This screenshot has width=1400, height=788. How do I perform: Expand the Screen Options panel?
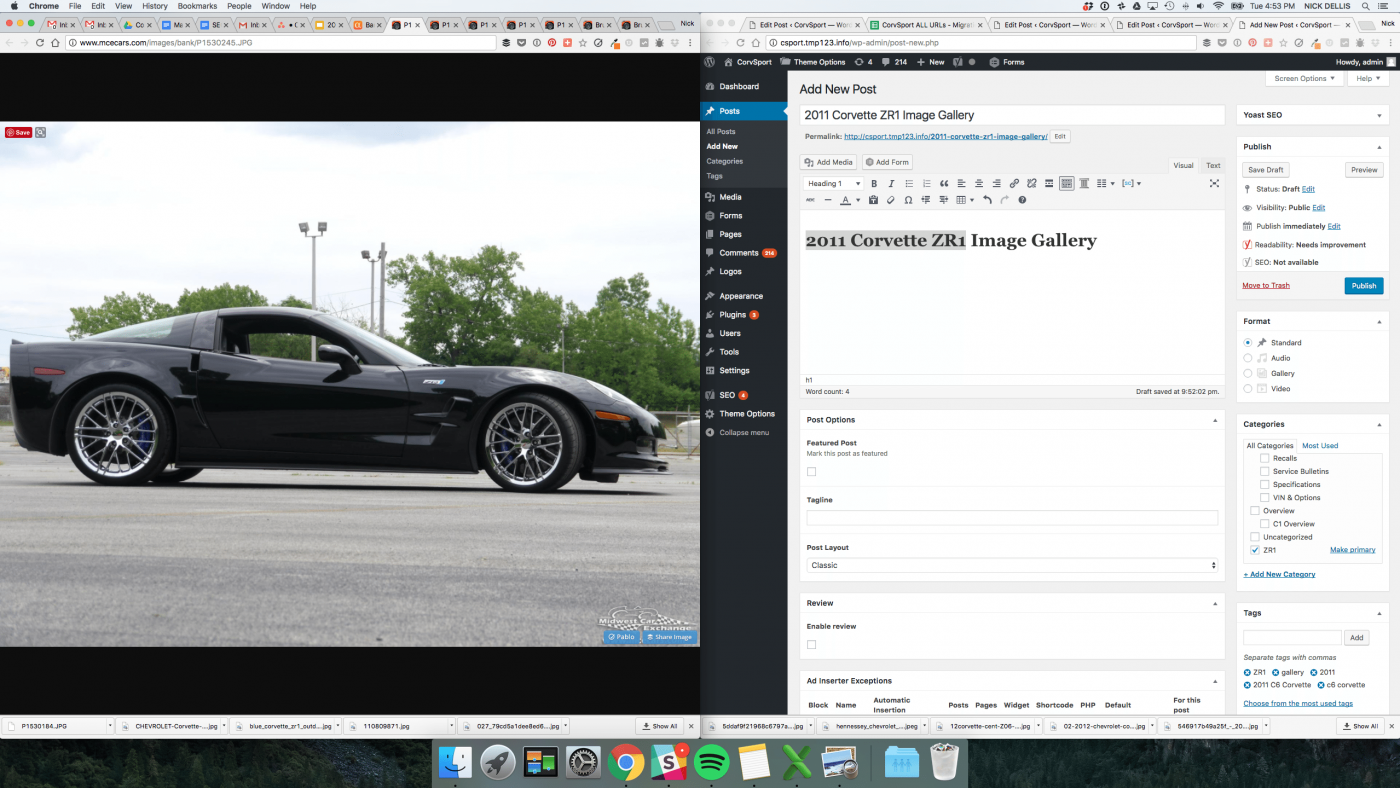click(x=1304, y=78)
